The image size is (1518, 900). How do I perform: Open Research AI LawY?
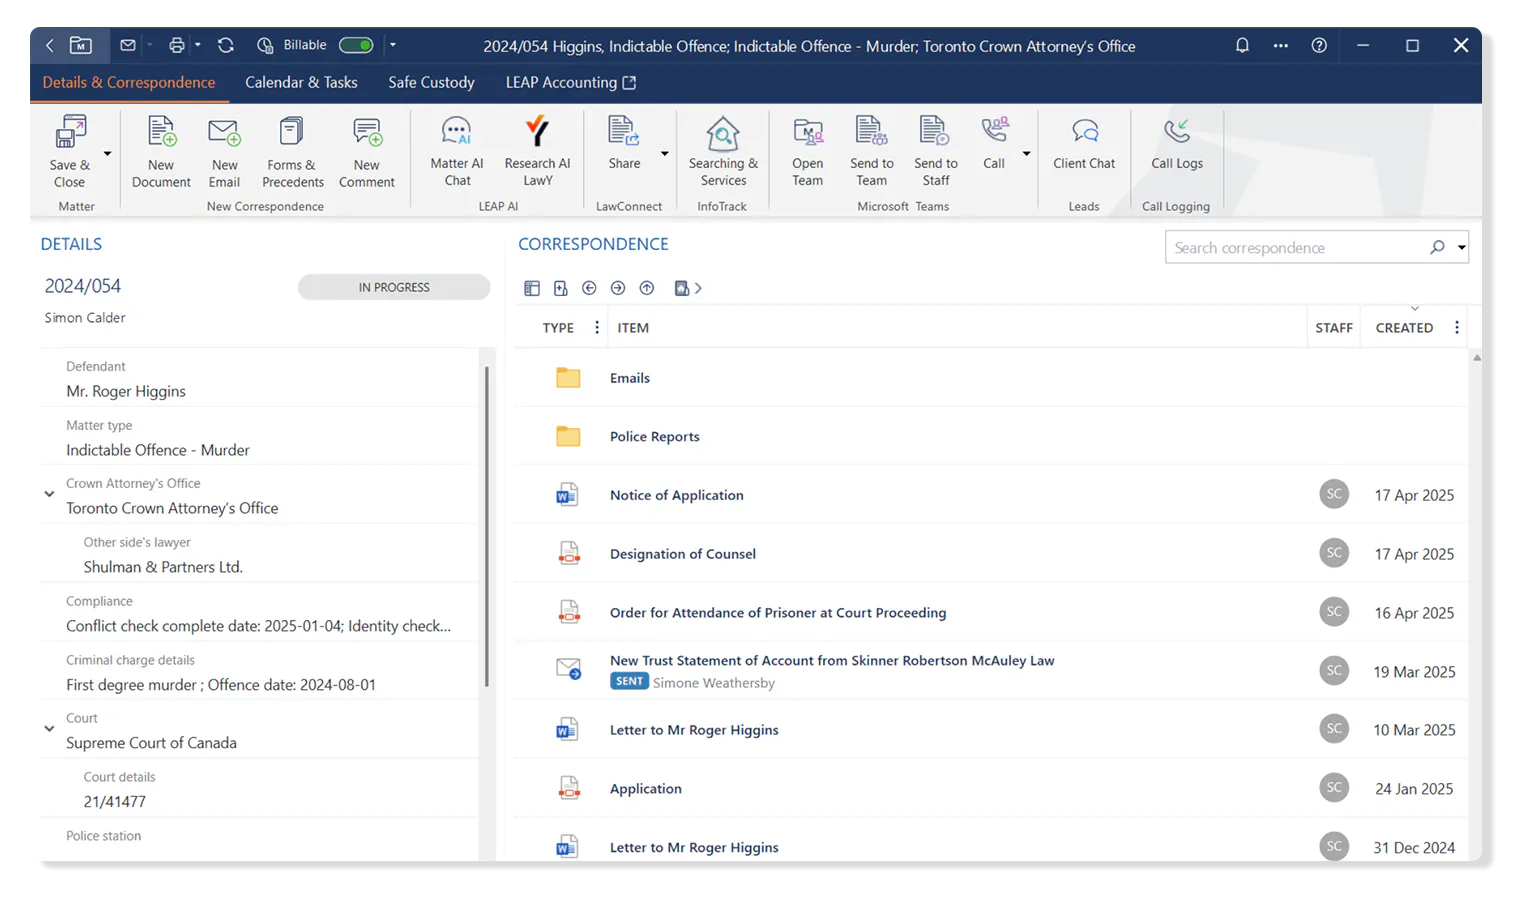click(537, 151)
